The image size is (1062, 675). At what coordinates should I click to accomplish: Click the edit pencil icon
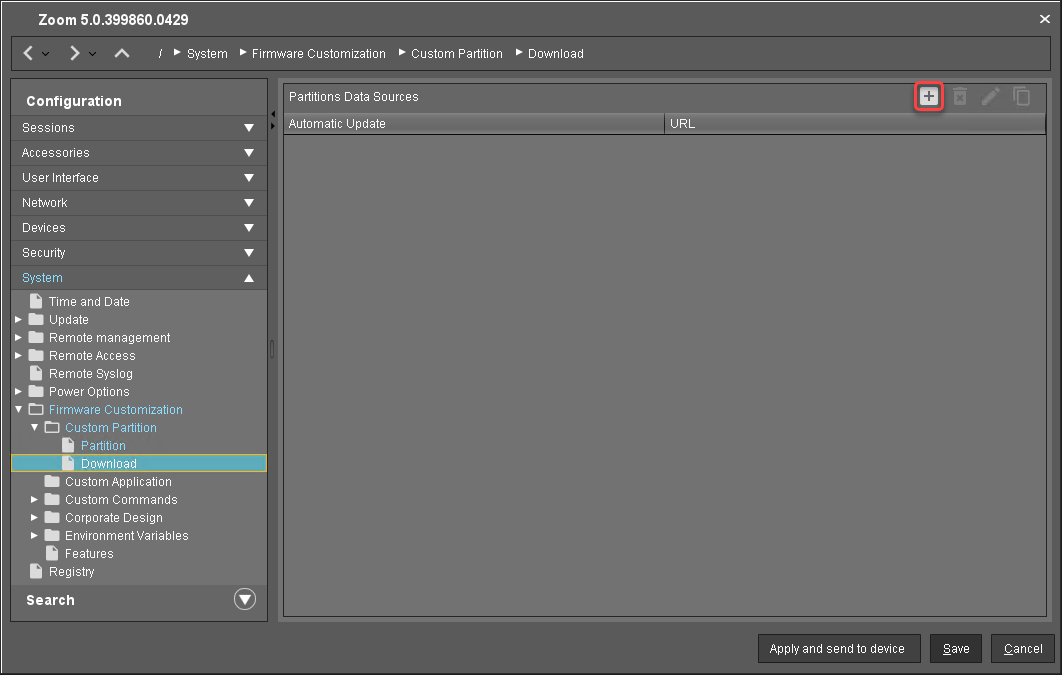click(990, 96)
